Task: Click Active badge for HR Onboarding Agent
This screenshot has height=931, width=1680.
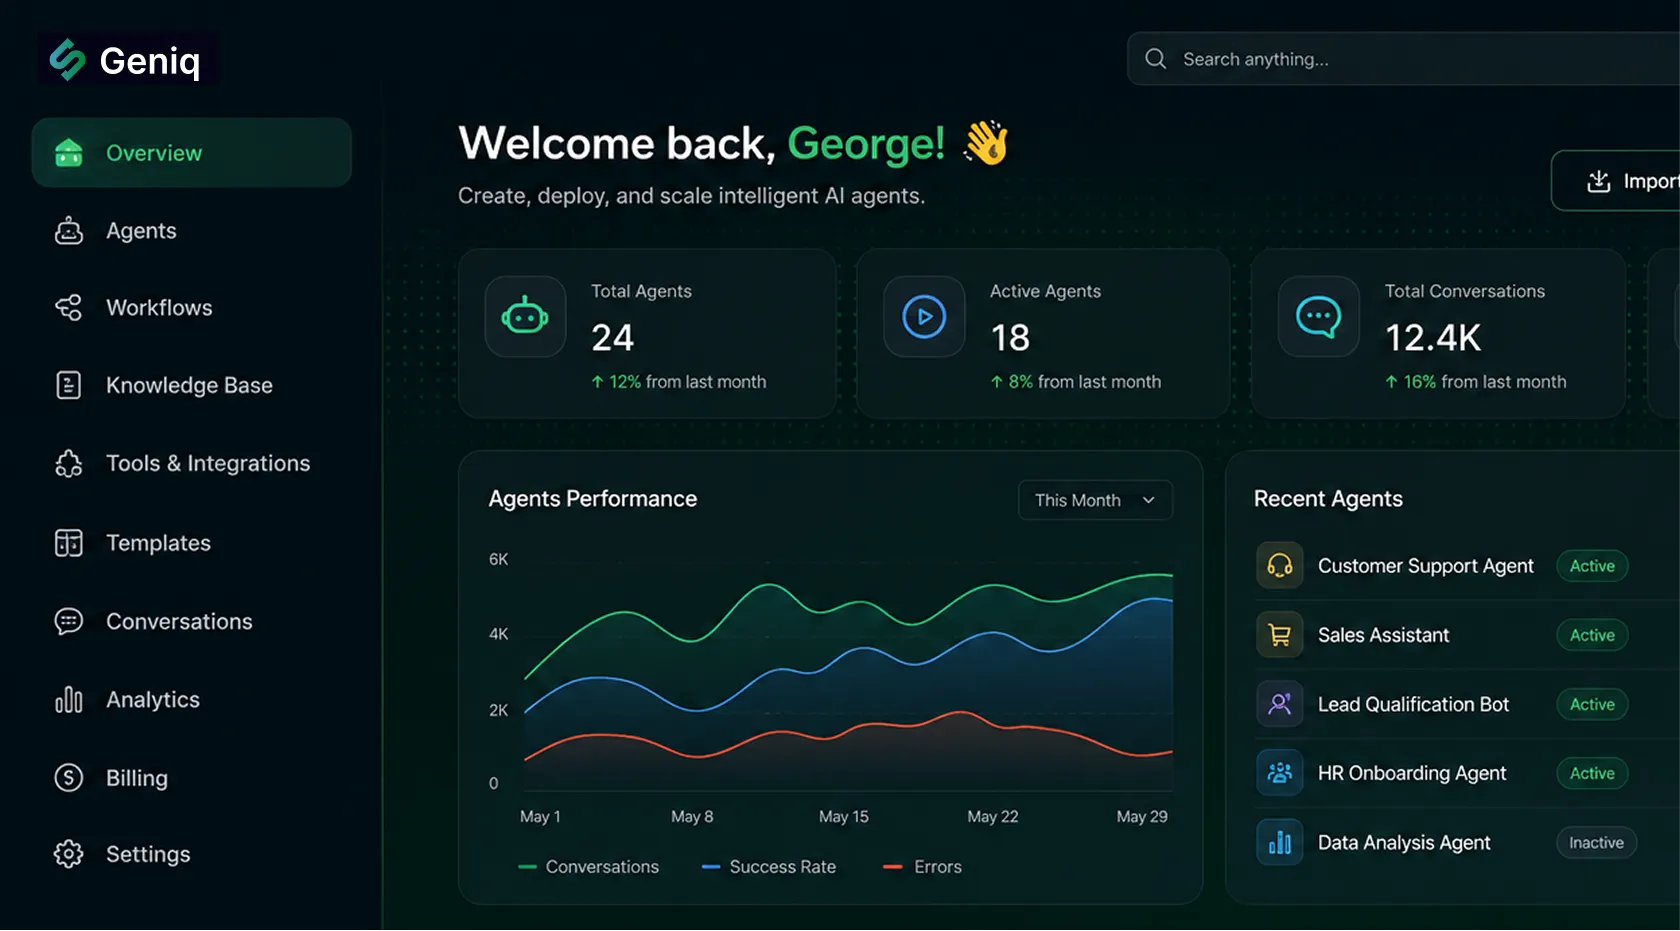Action: (x=1592, y=773)
